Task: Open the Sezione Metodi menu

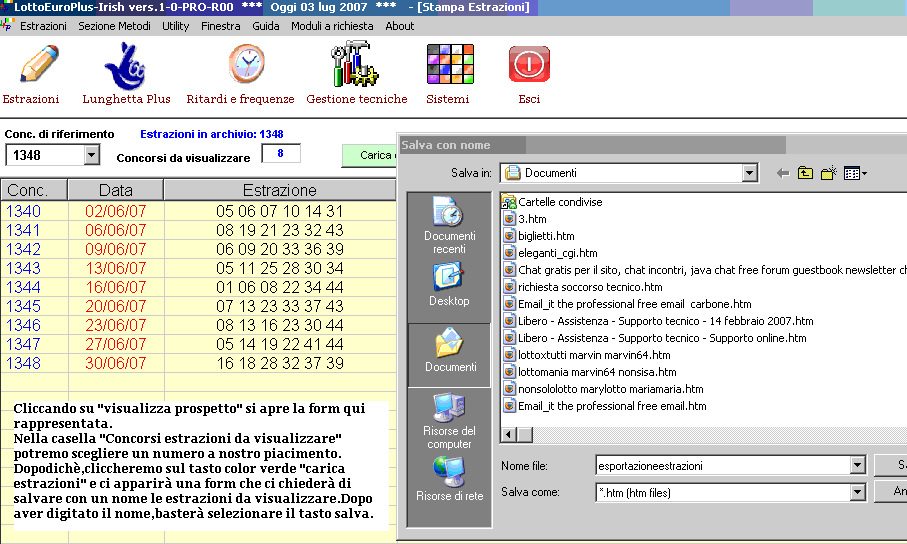Action: click(115, 26)
